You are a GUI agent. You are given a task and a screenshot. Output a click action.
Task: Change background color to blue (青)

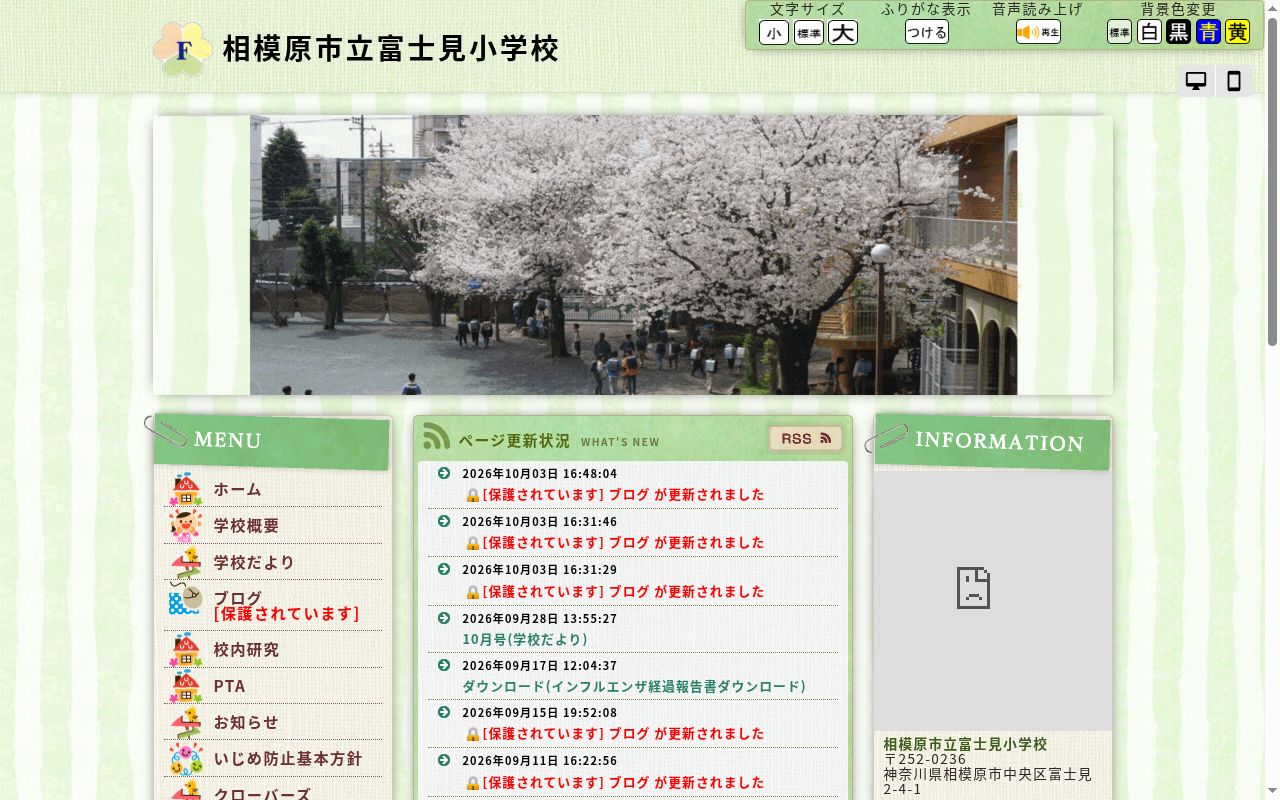coord(1208,32)
